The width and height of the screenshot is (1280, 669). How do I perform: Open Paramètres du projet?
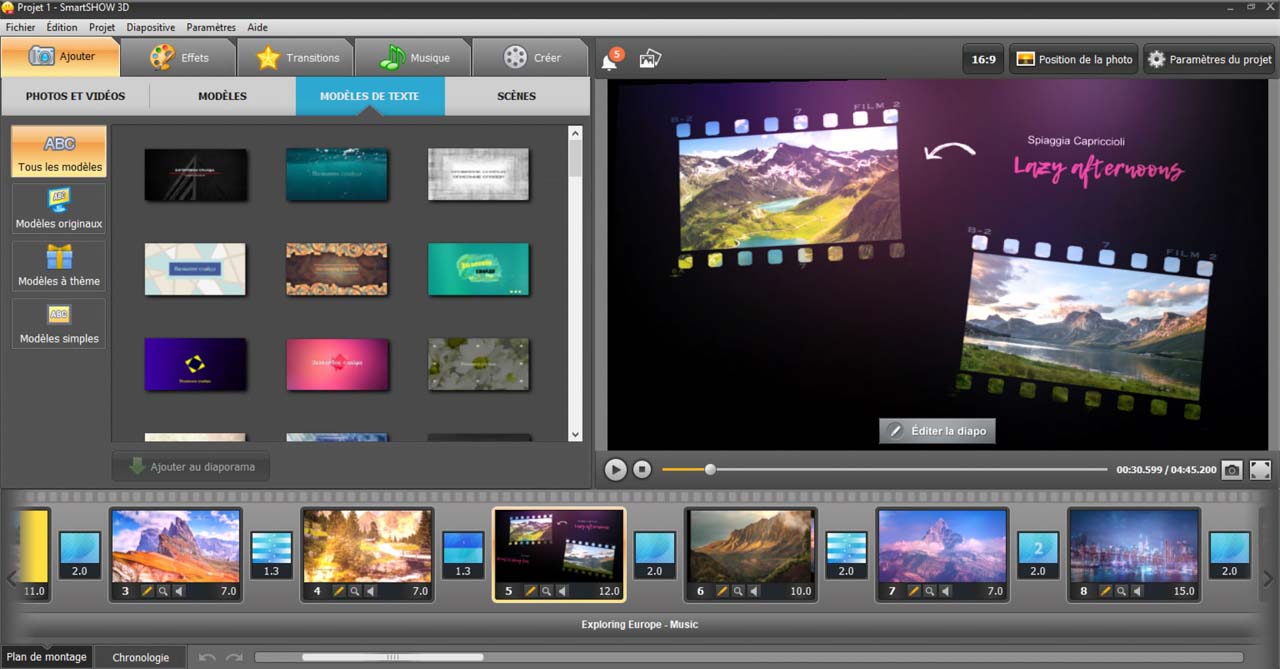(1209, 59)
